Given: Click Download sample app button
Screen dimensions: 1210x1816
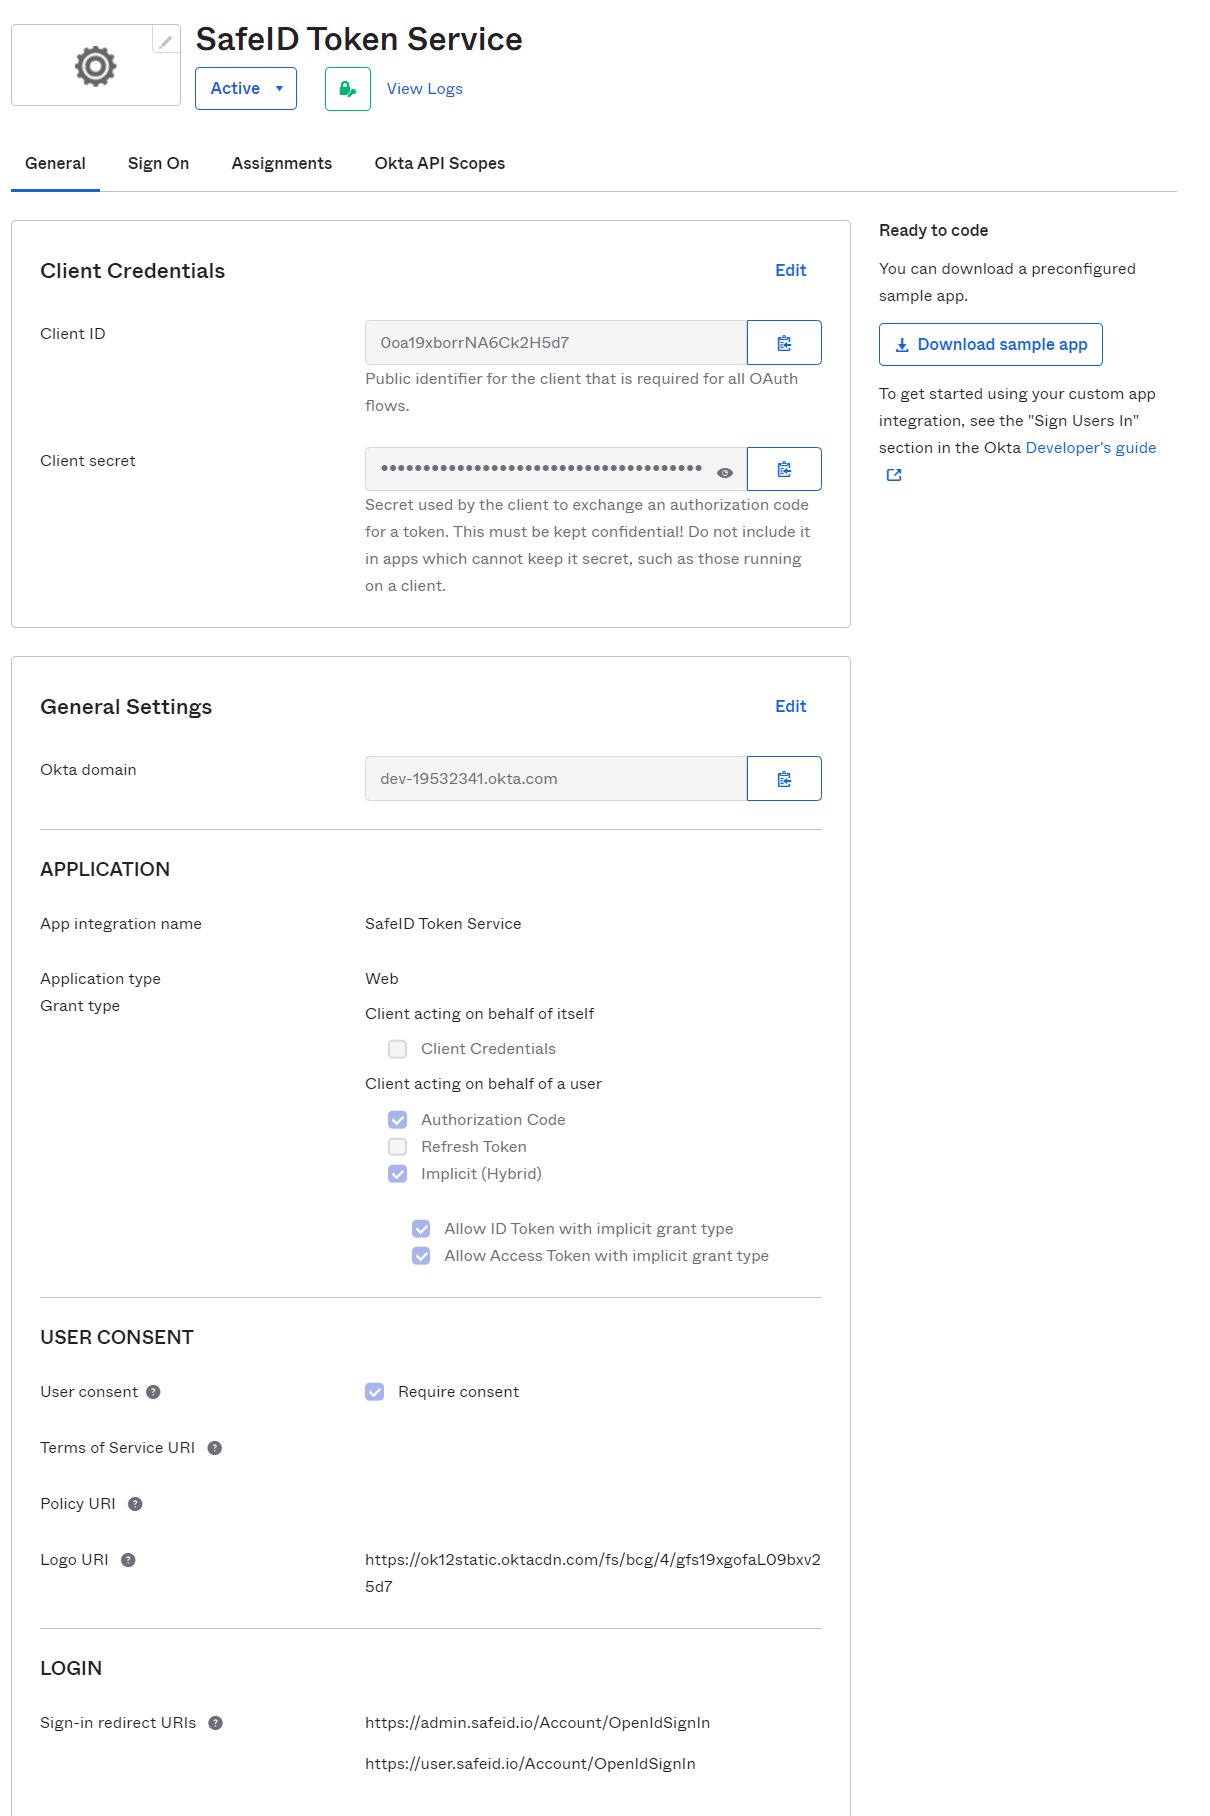Looking at the screenshot, I should click(x=990, y=345).
